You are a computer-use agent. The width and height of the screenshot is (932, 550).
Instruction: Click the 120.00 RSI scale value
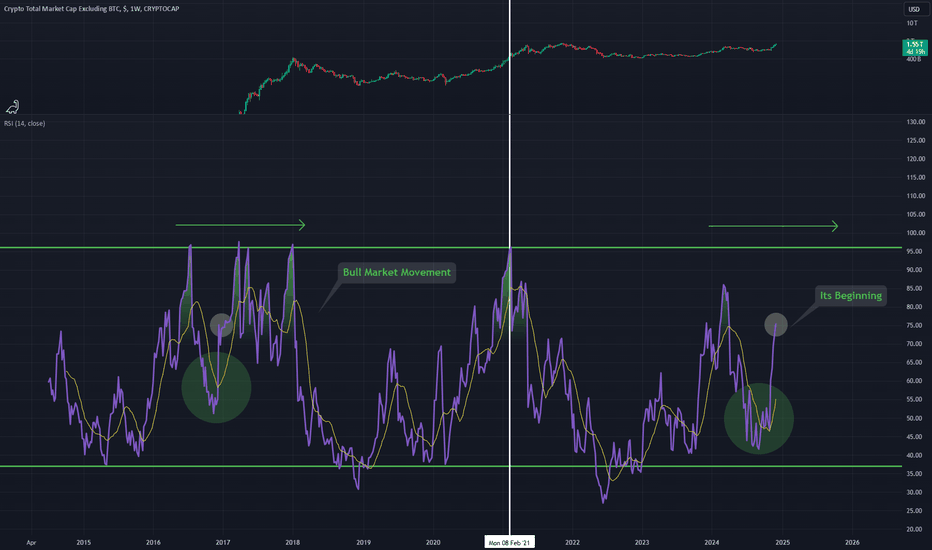click(x=915, y=159)
